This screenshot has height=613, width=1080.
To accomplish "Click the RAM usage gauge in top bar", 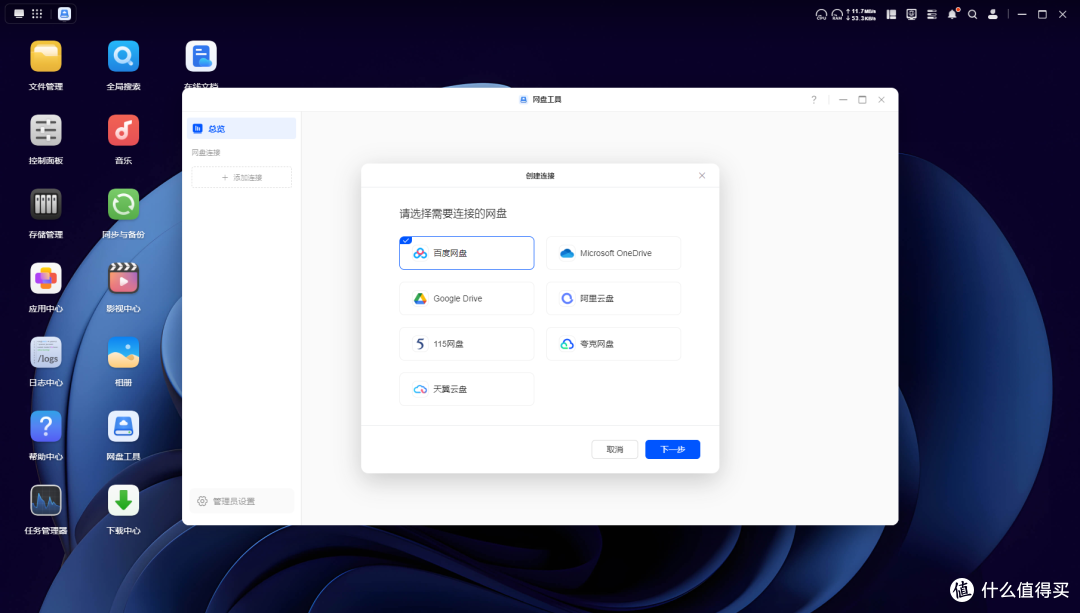I will [837, 14].
